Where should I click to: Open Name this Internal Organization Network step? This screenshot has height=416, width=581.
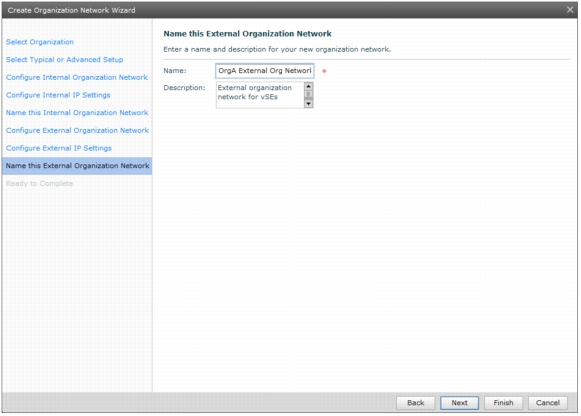pyautogui.click(x=77, y=113)
